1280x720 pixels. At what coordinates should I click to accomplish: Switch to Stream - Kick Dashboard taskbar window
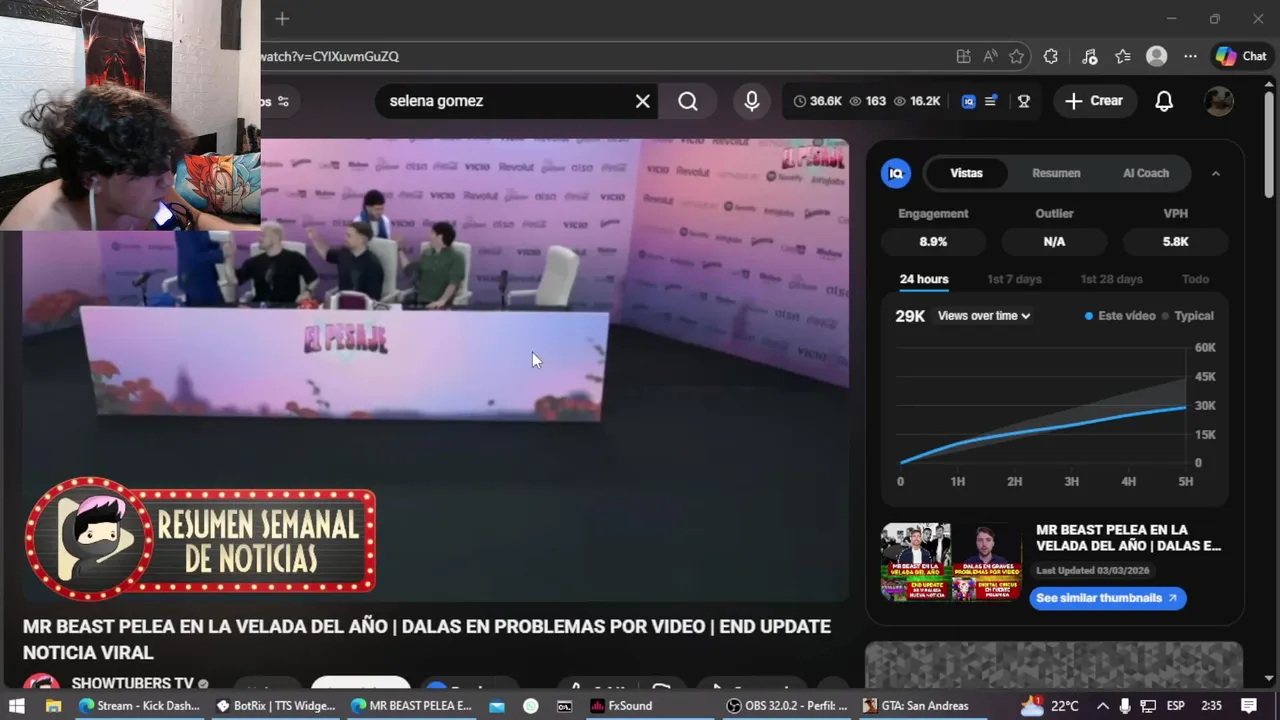(x=139, y=705)
